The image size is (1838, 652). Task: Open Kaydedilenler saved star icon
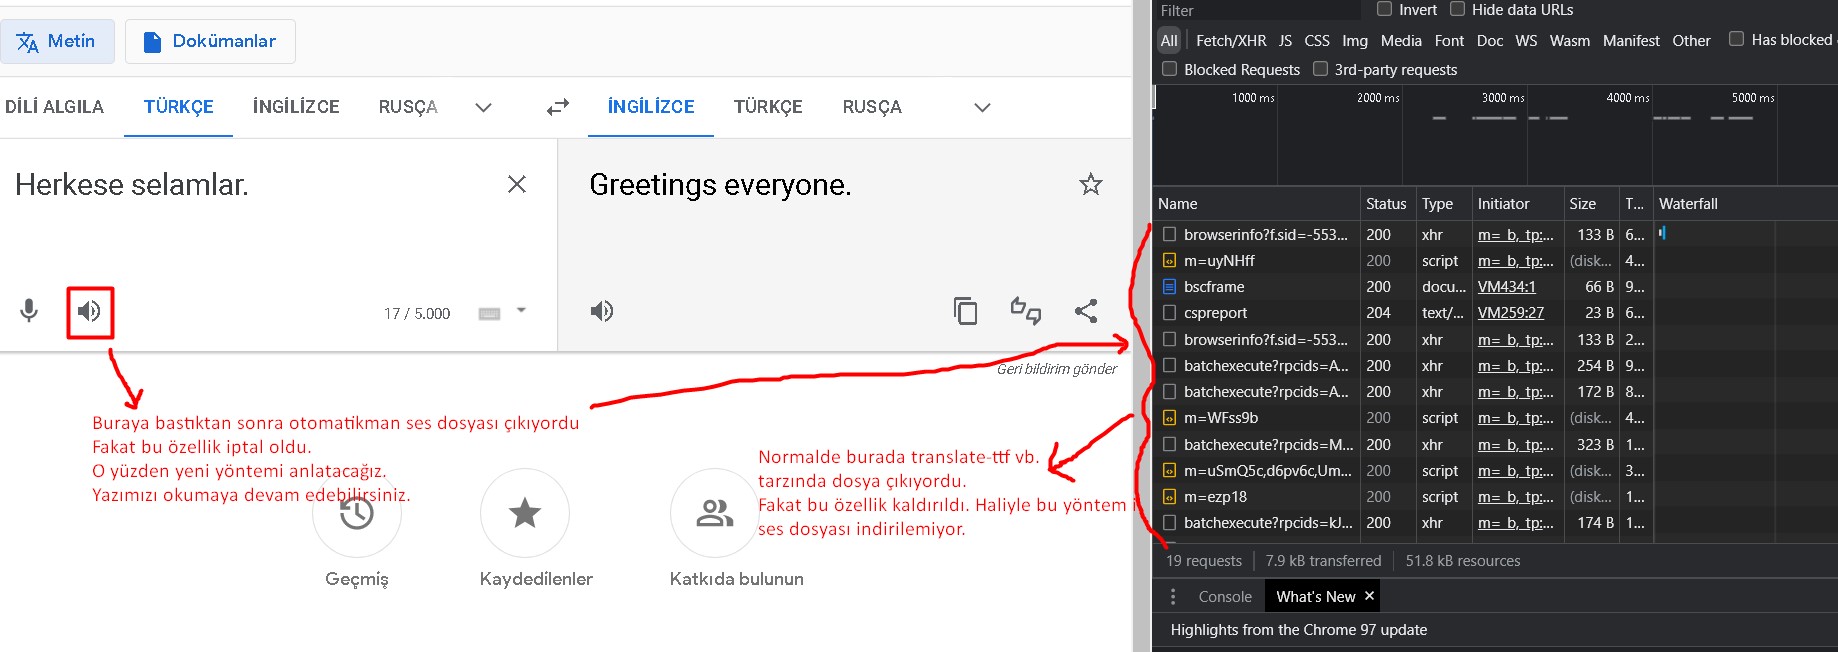coord(525,513)
